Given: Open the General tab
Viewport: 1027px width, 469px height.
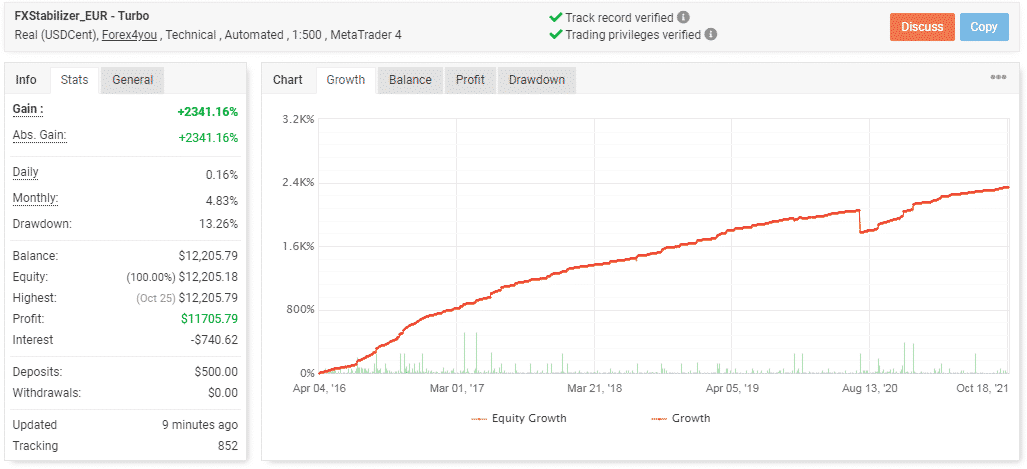Looking at the screenshot, I should 132,80.
